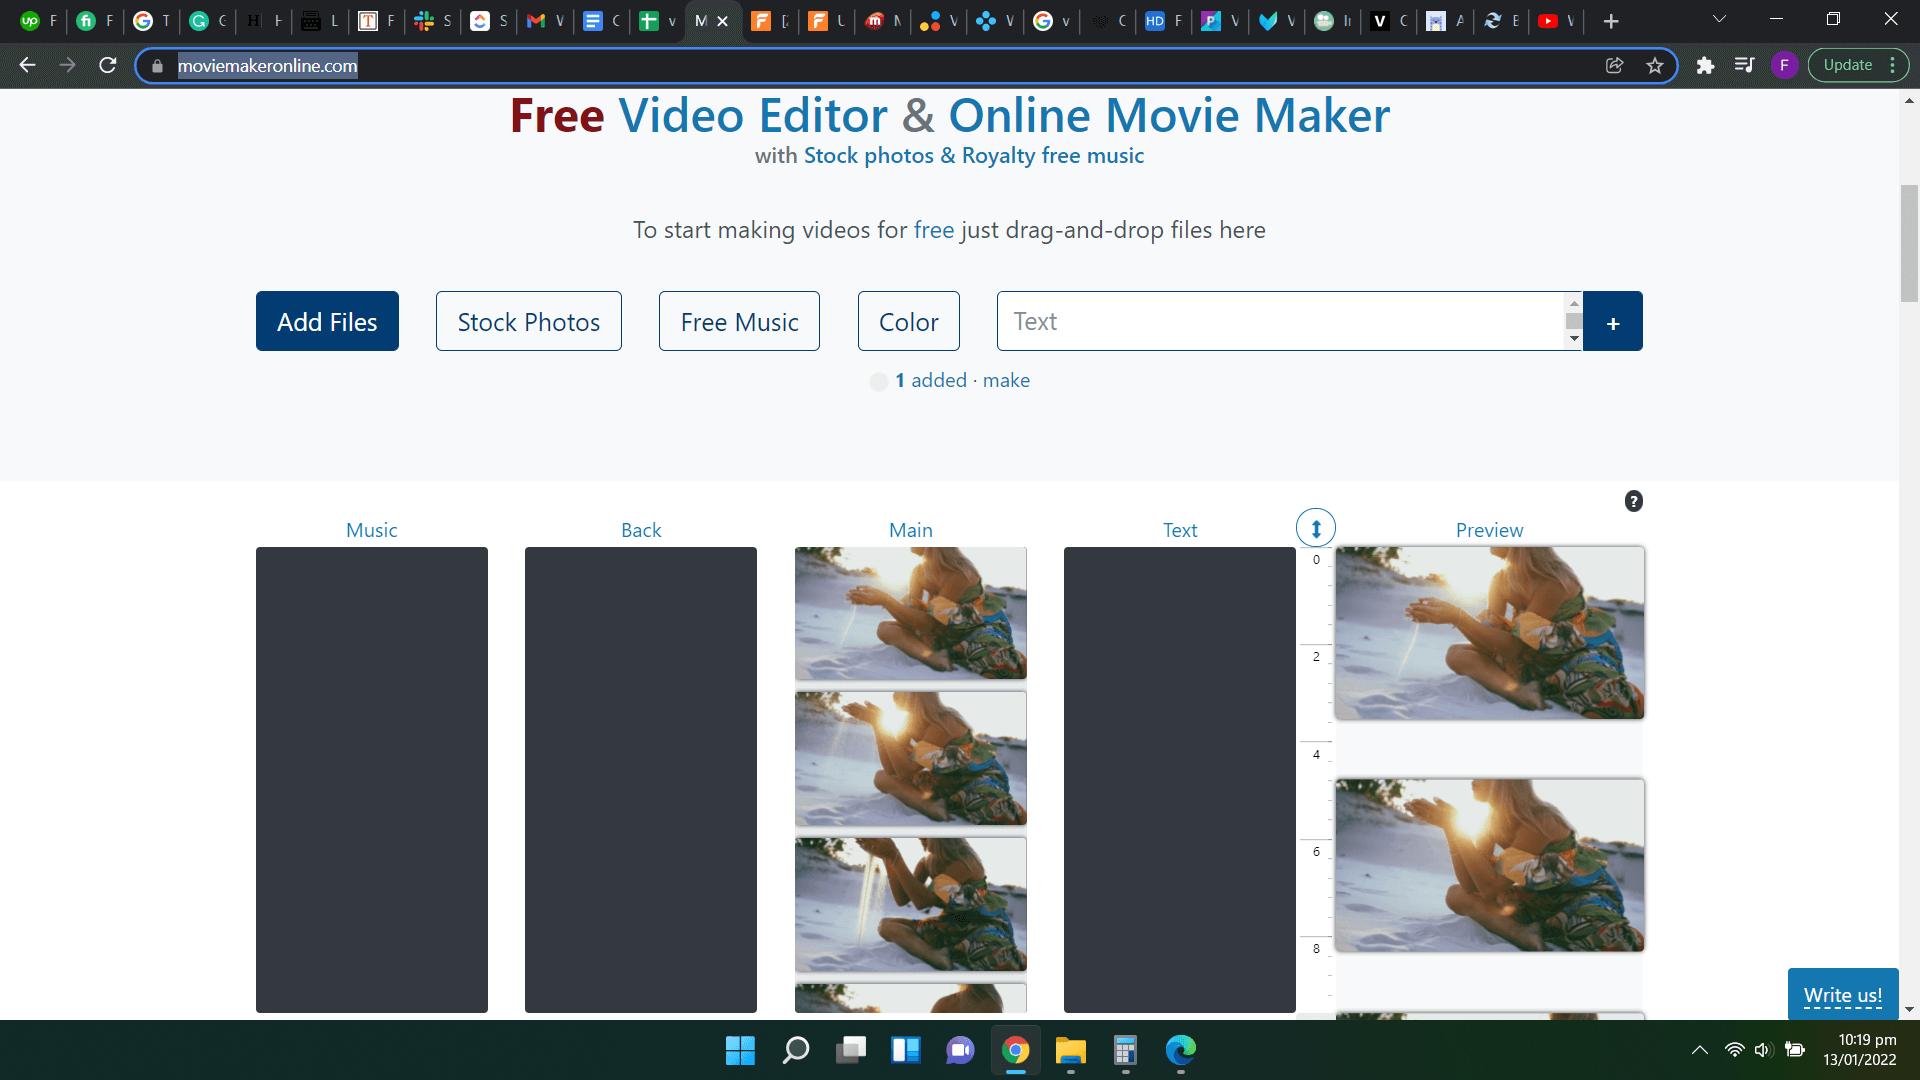1920x1080 pixels.
Task: Toggle visibility of added file
Action: [880, 381]
